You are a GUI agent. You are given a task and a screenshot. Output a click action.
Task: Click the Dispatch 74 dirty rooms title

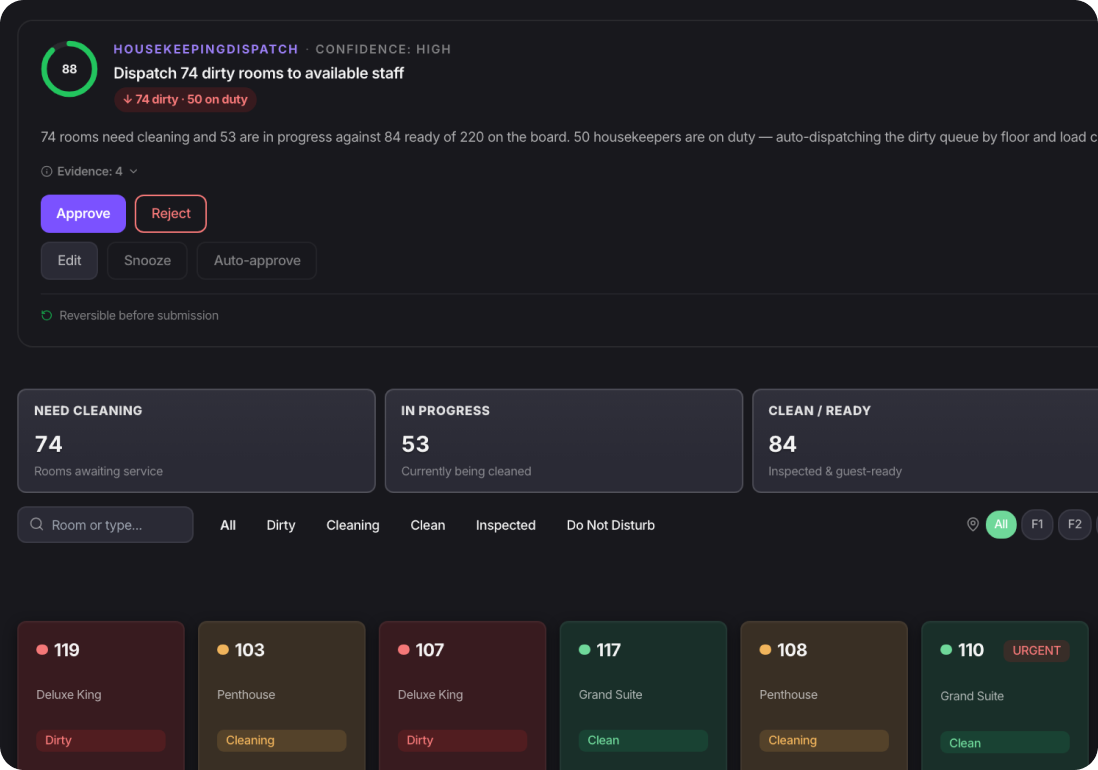click(258, 73)
